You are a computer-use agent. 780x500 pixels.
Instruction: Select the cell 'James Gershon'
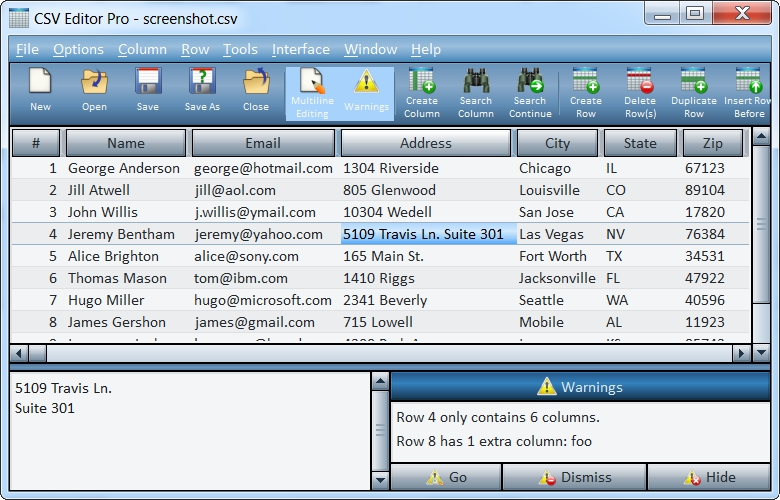(117, 322)
